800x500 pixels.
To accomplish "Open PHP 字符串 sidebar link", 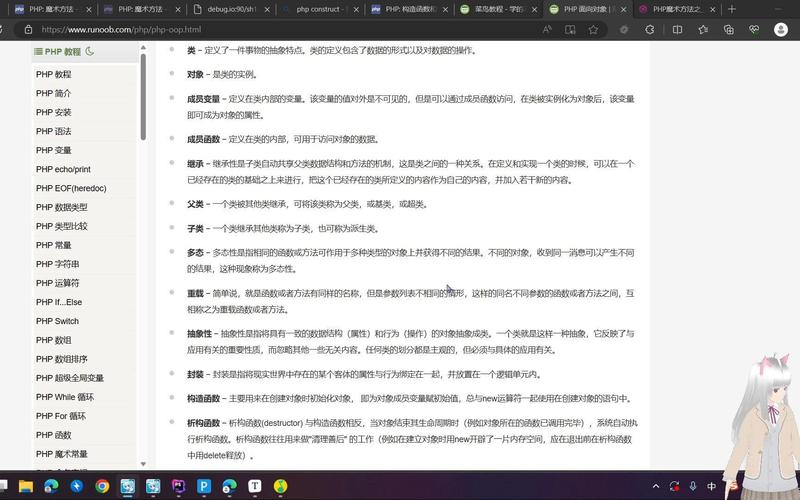I will [x=58, y=264].
